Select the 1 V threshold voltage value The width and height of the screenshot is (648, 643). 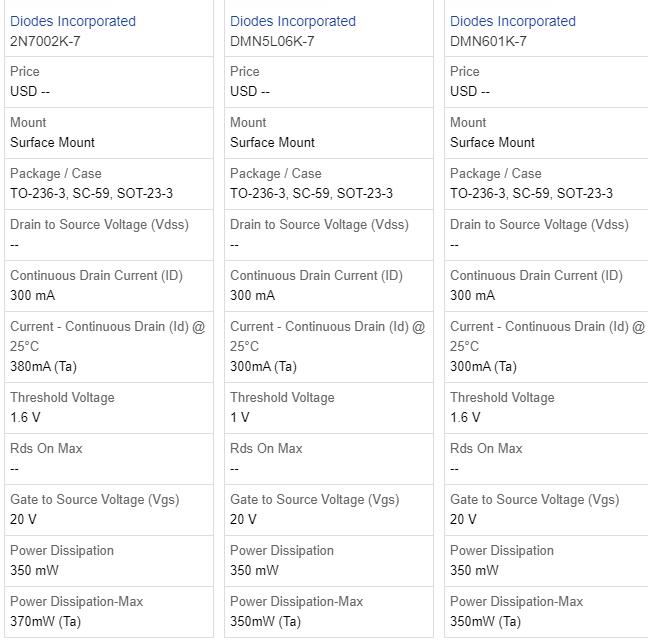(x=240, y=417)
